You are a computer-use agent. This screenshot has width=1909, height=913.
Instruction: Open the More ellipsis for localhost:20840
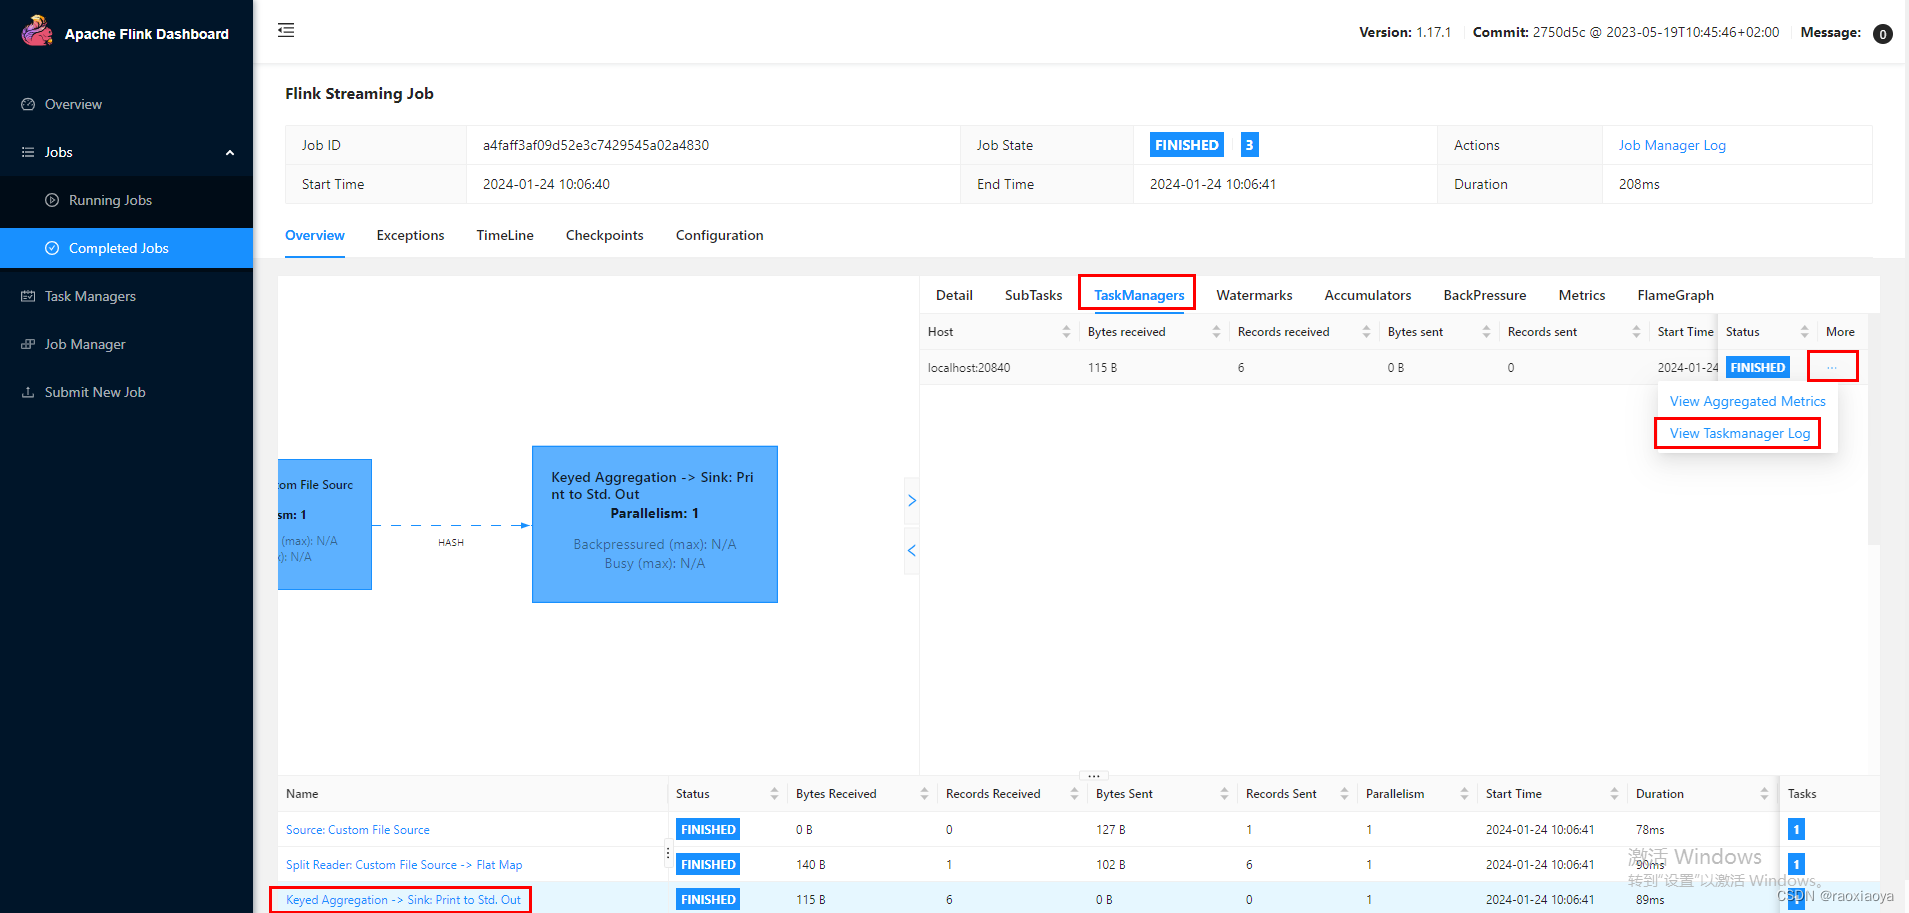1832,367
